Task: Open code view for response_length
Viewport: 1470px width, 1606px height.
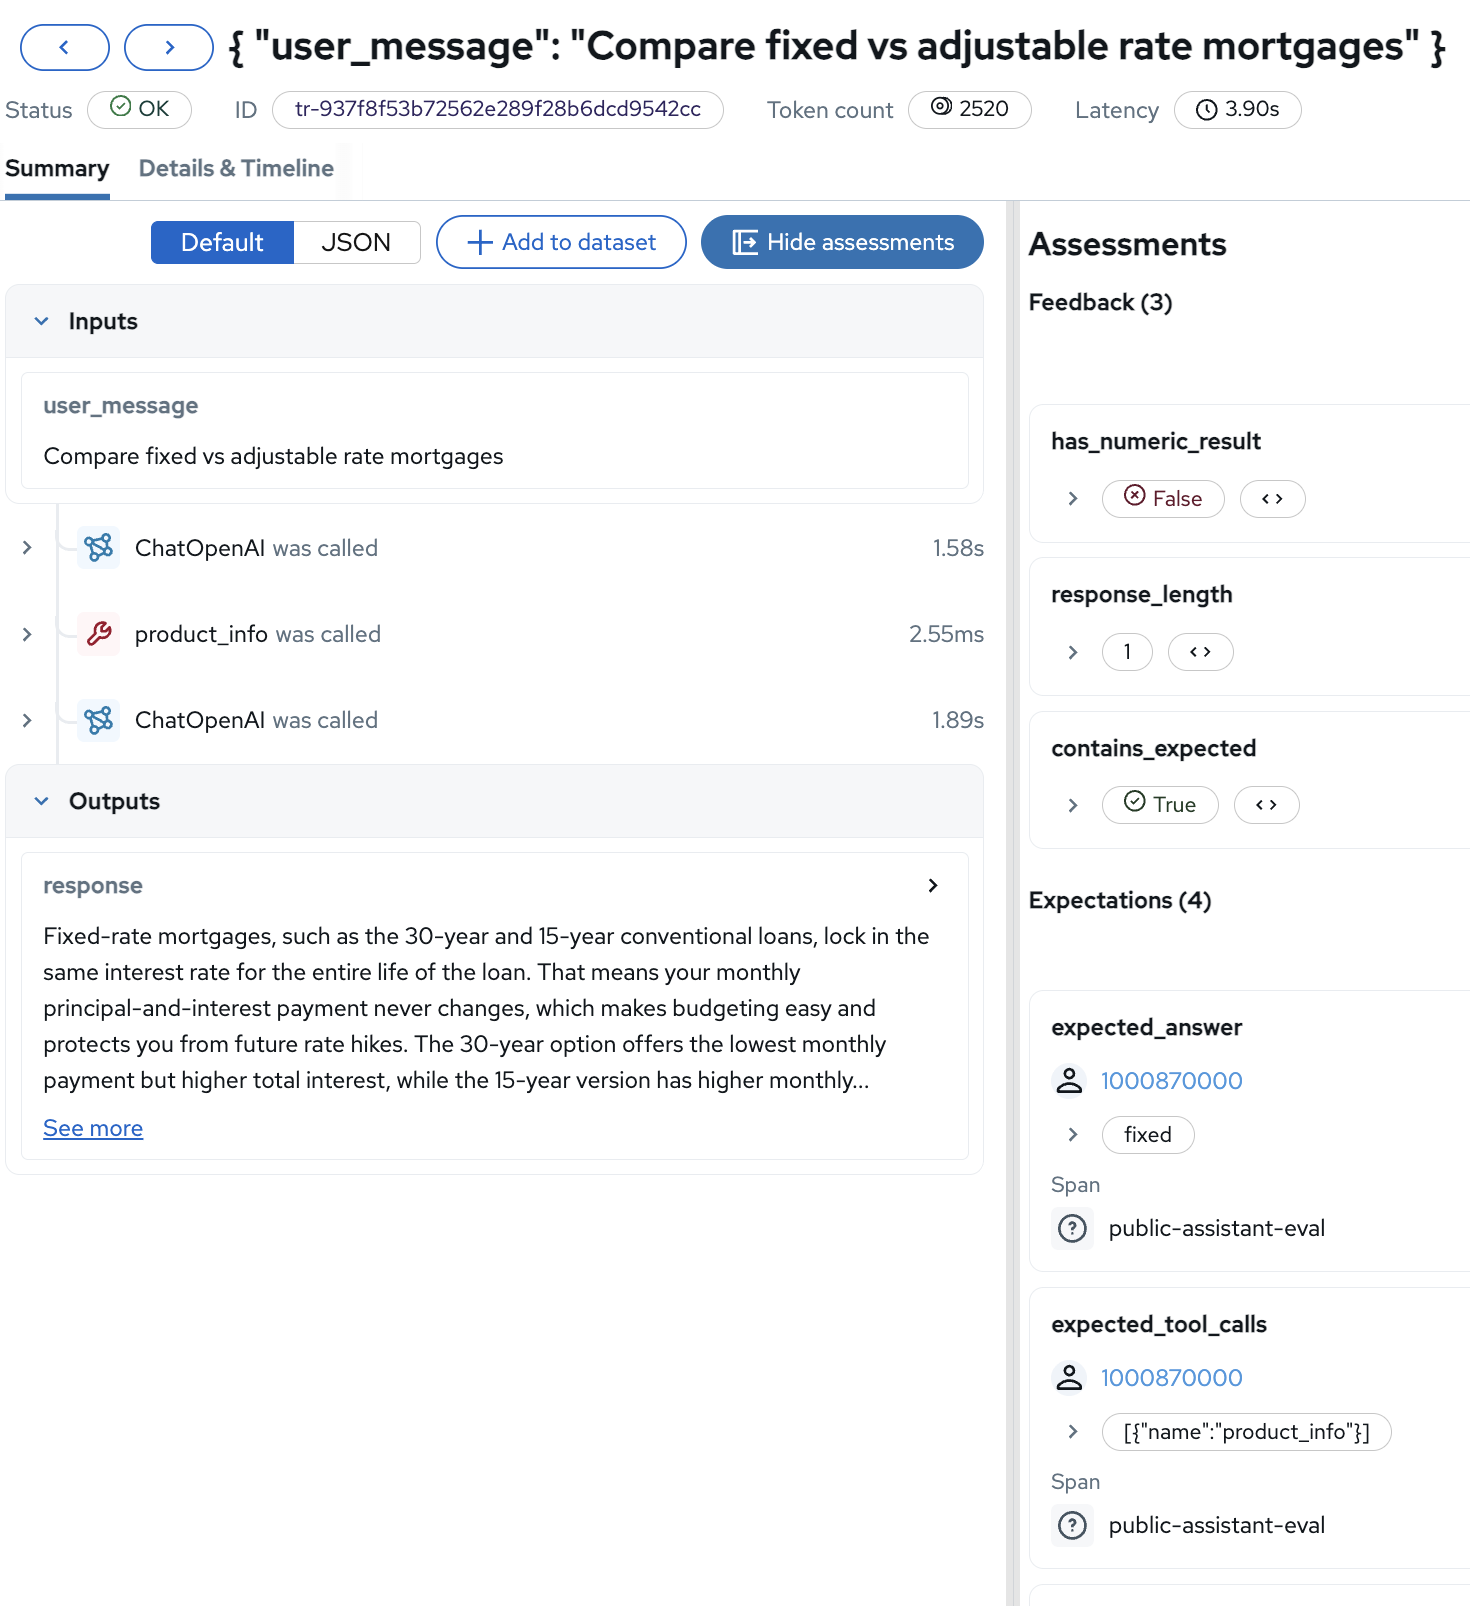Action: [1200, 652]
